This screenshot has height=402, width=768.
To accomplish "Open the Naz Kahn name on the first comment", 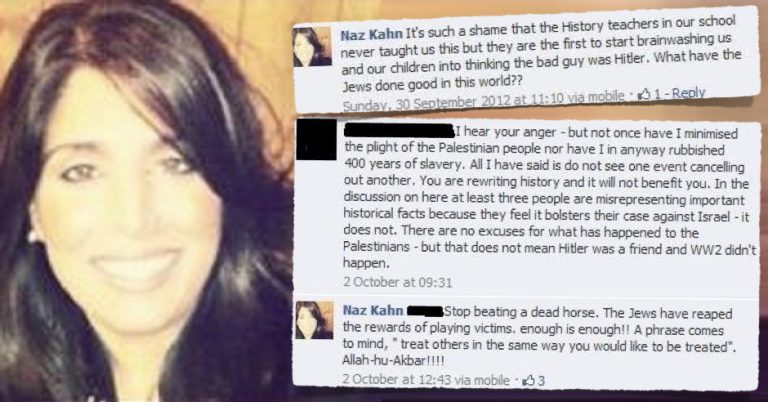I will point(371,35).
